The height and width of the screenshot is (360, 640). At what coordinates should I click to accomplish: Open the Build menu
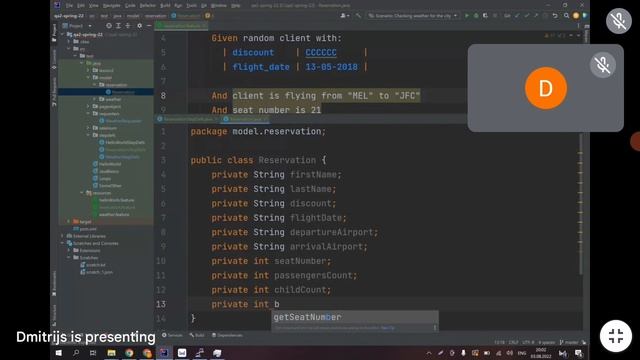[165, 5]
